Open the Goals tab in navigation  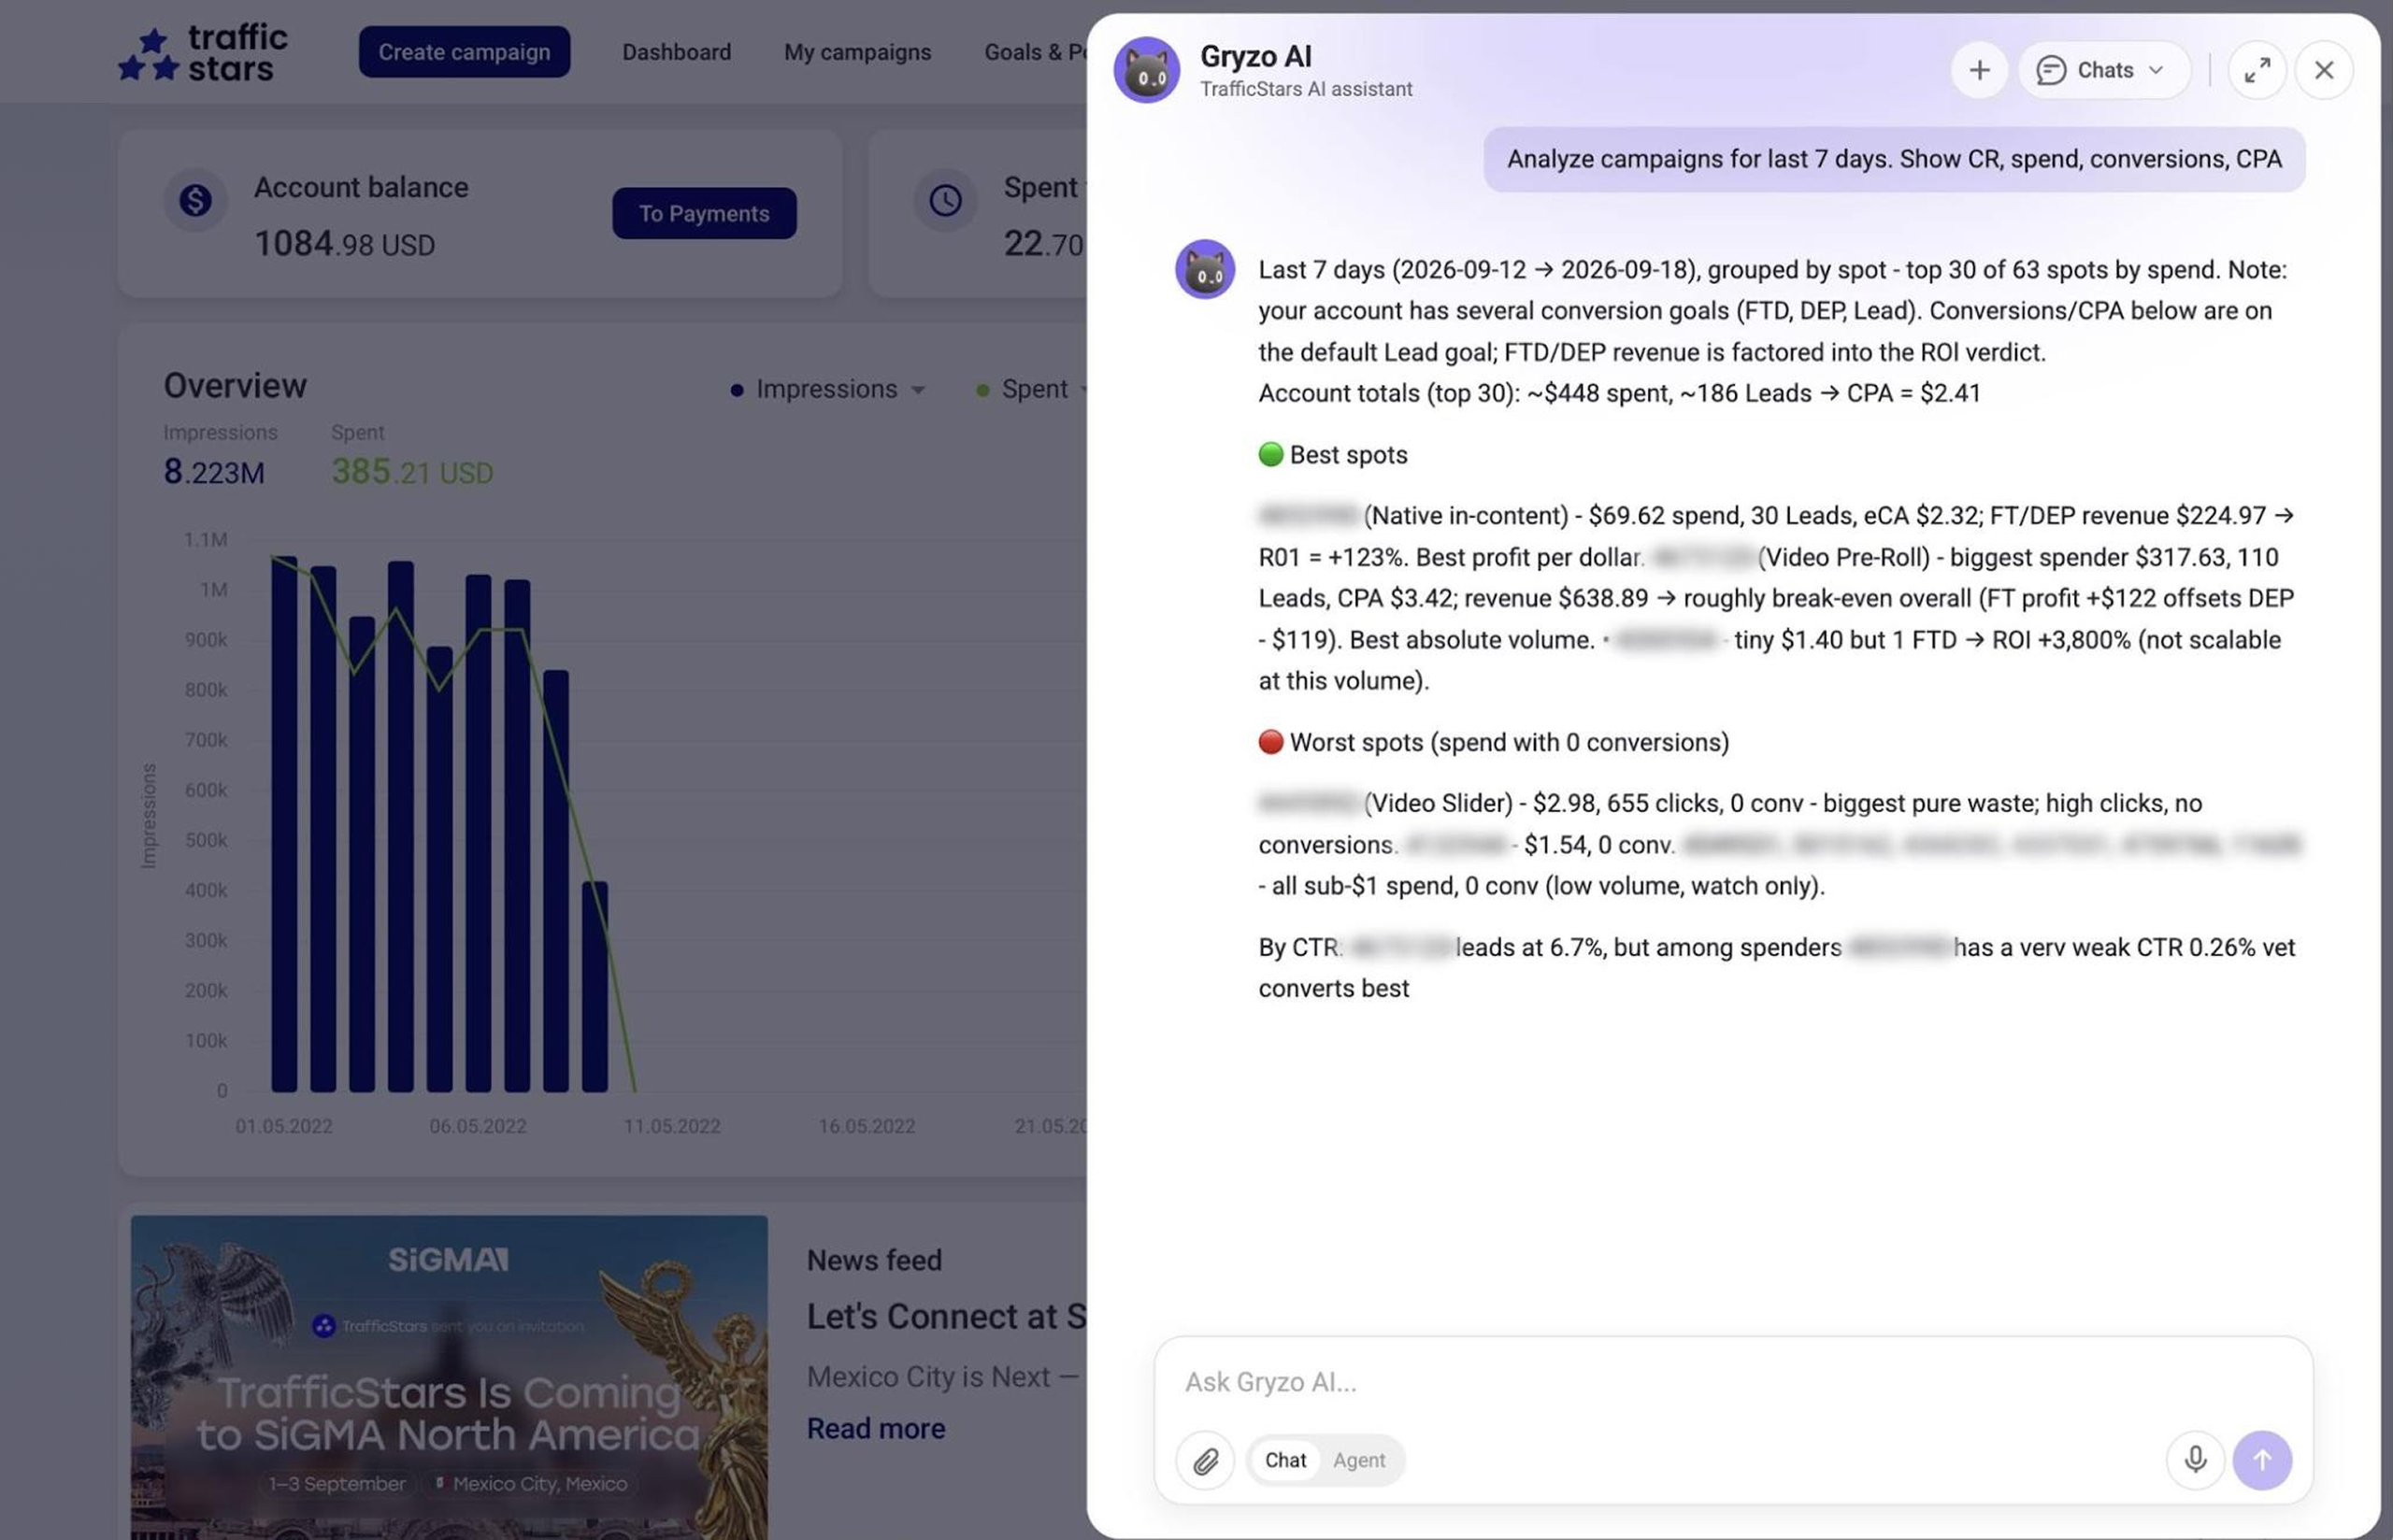pyautogui.click(x=1035, y=52)
